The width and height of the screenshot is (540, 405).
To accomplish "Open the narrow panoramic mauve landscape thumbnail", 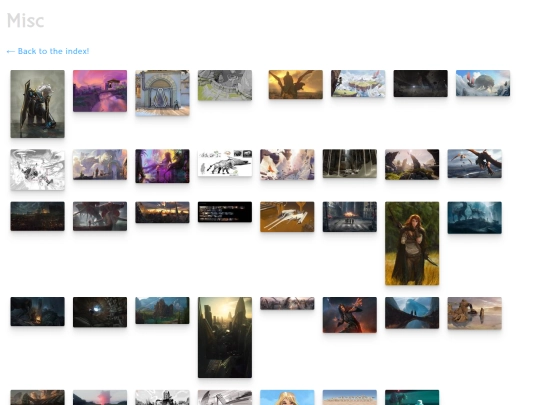I will tap(287, 303).
